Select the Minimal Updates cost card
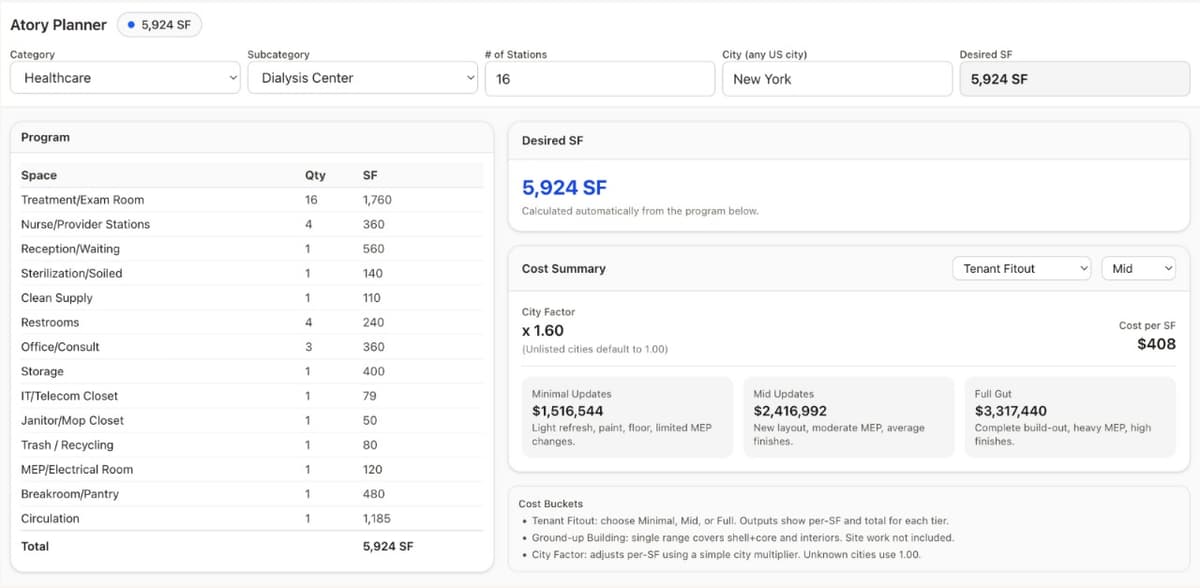1200x588 pixels. click(x=627, y=416)
